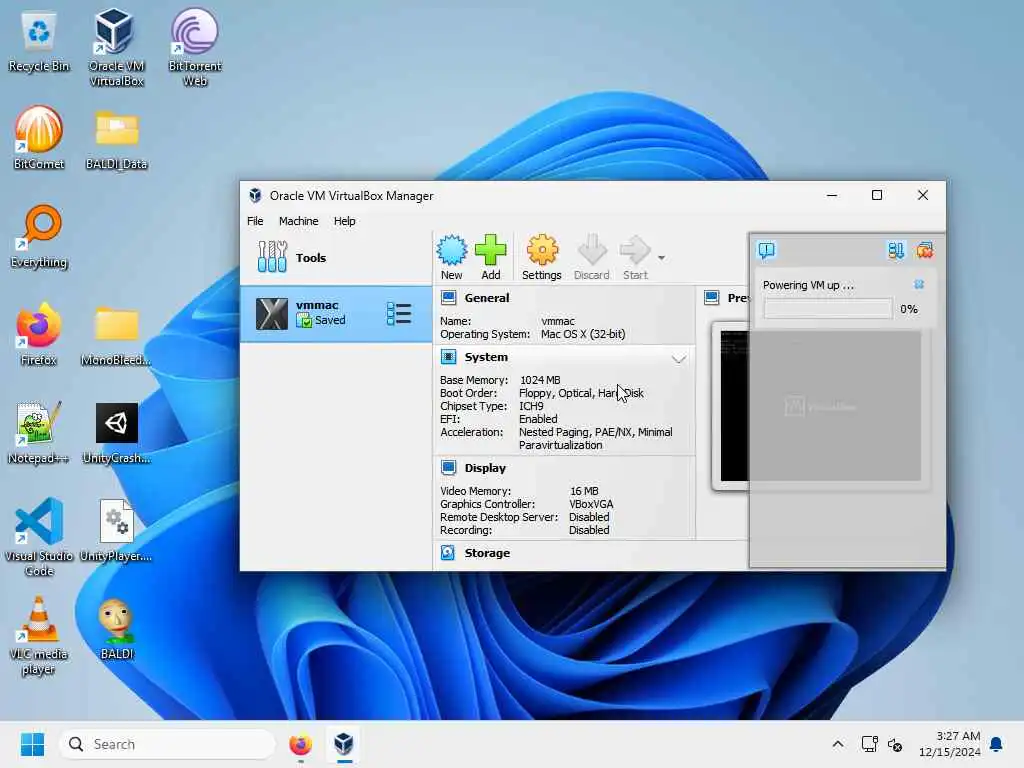Click the Storage section disk icon
The width and height of the screenshot is (1024, 768).
(448, 553)
